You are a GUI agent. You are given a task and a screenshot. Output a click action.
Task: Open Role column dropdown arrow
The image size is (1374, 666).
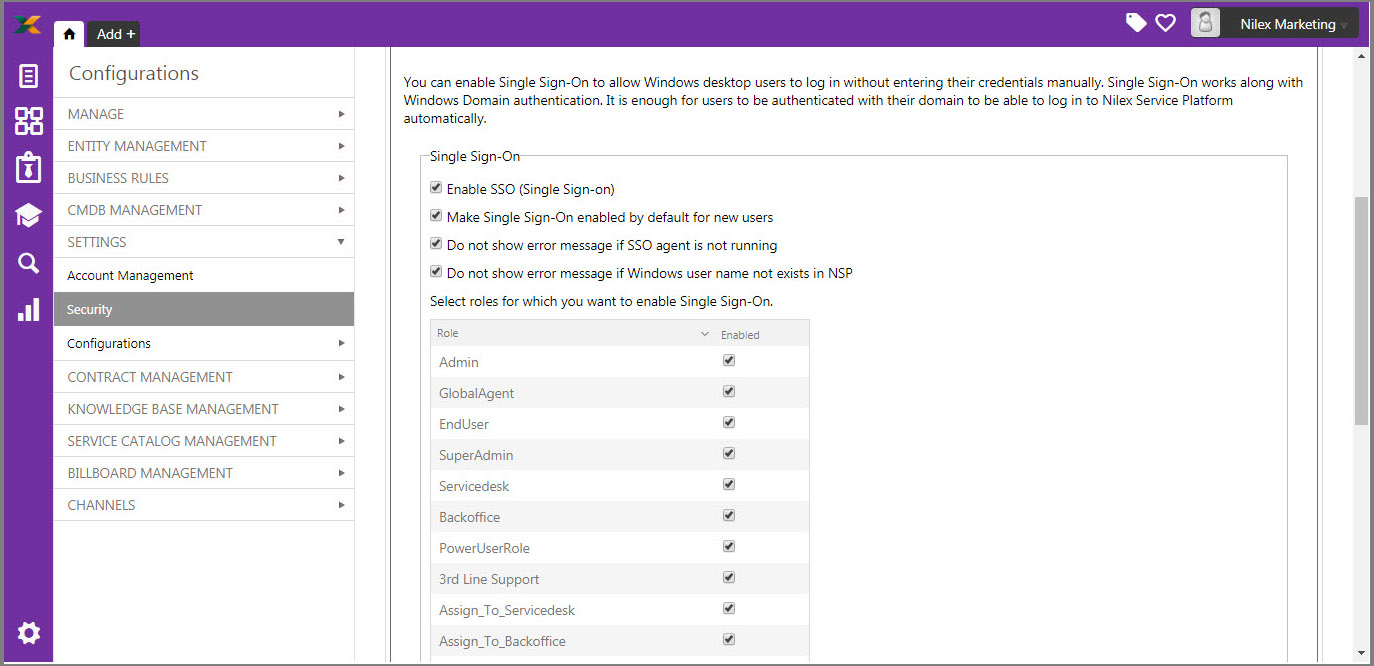tap(705, 333)
